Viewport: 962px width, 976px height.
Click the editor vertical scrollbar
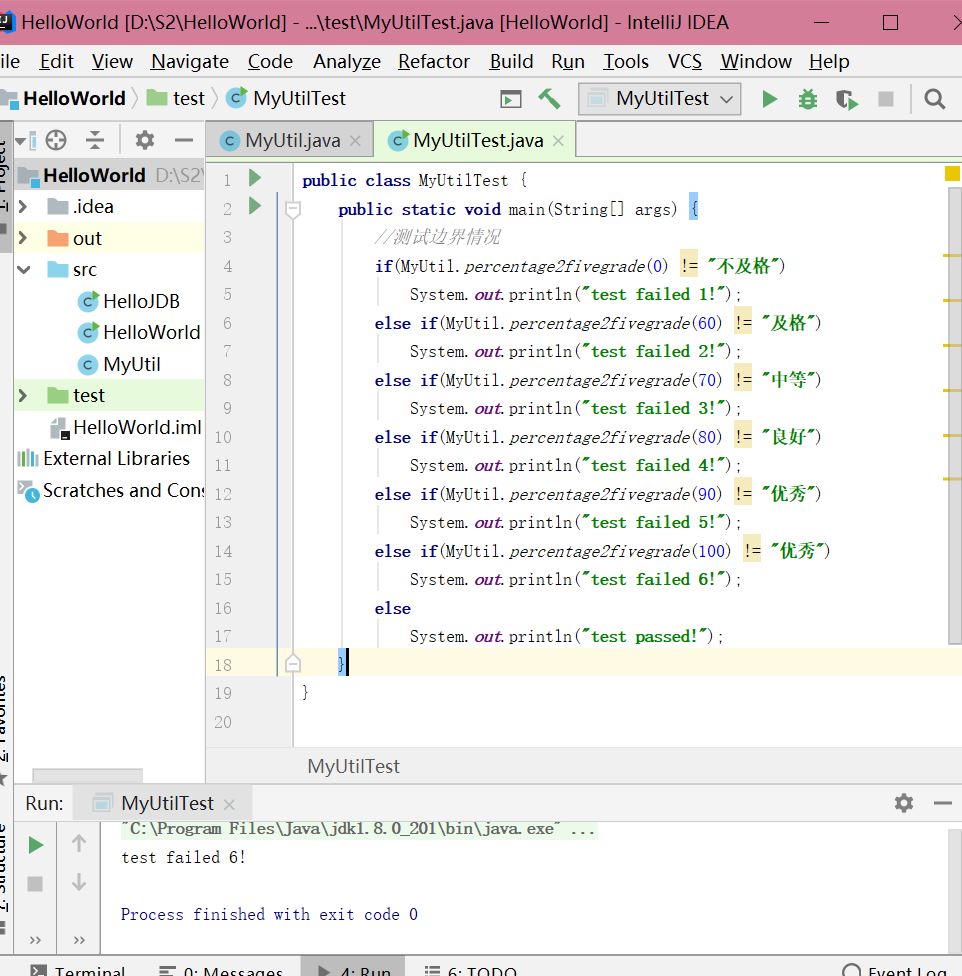click(x=955, y=416)
